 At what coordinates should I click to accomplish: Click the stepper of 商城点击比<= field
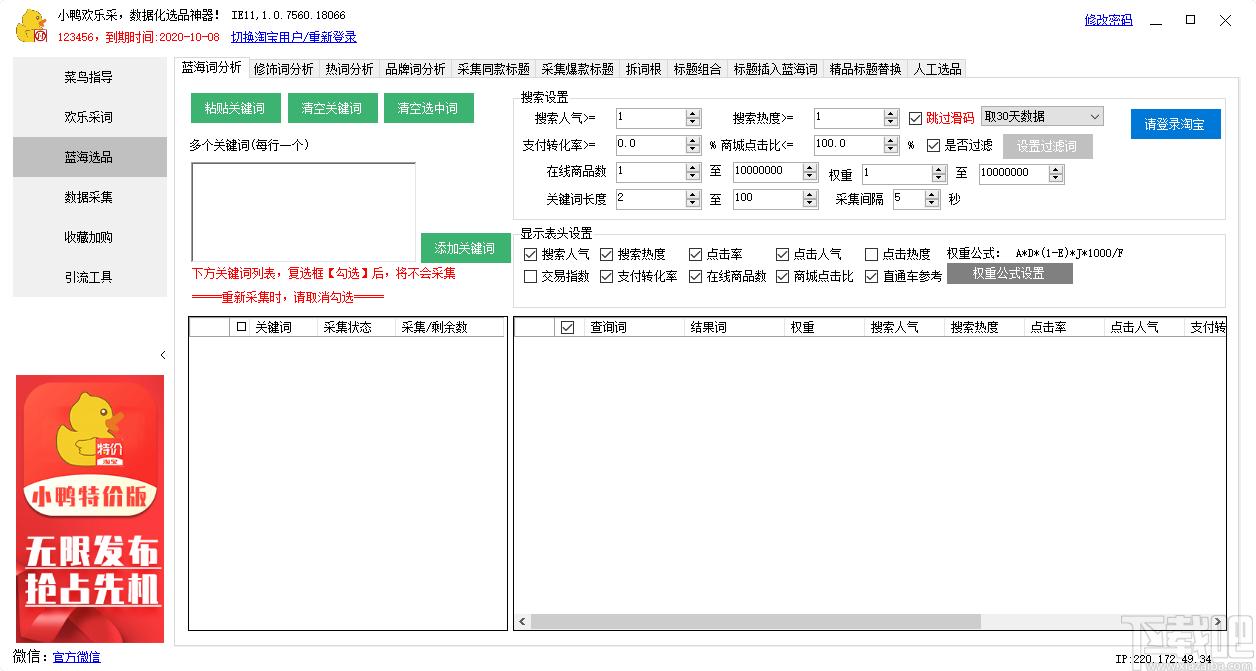[891, 145]
